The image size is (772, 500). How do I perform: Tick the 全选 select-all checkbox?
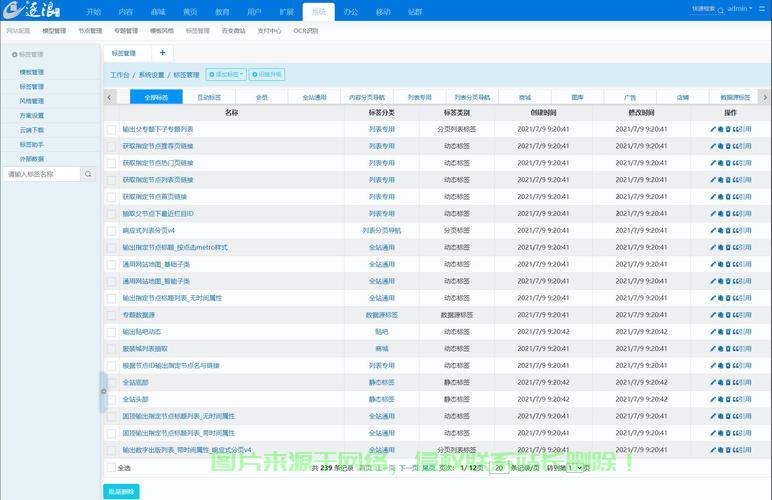tap(111, 468)
